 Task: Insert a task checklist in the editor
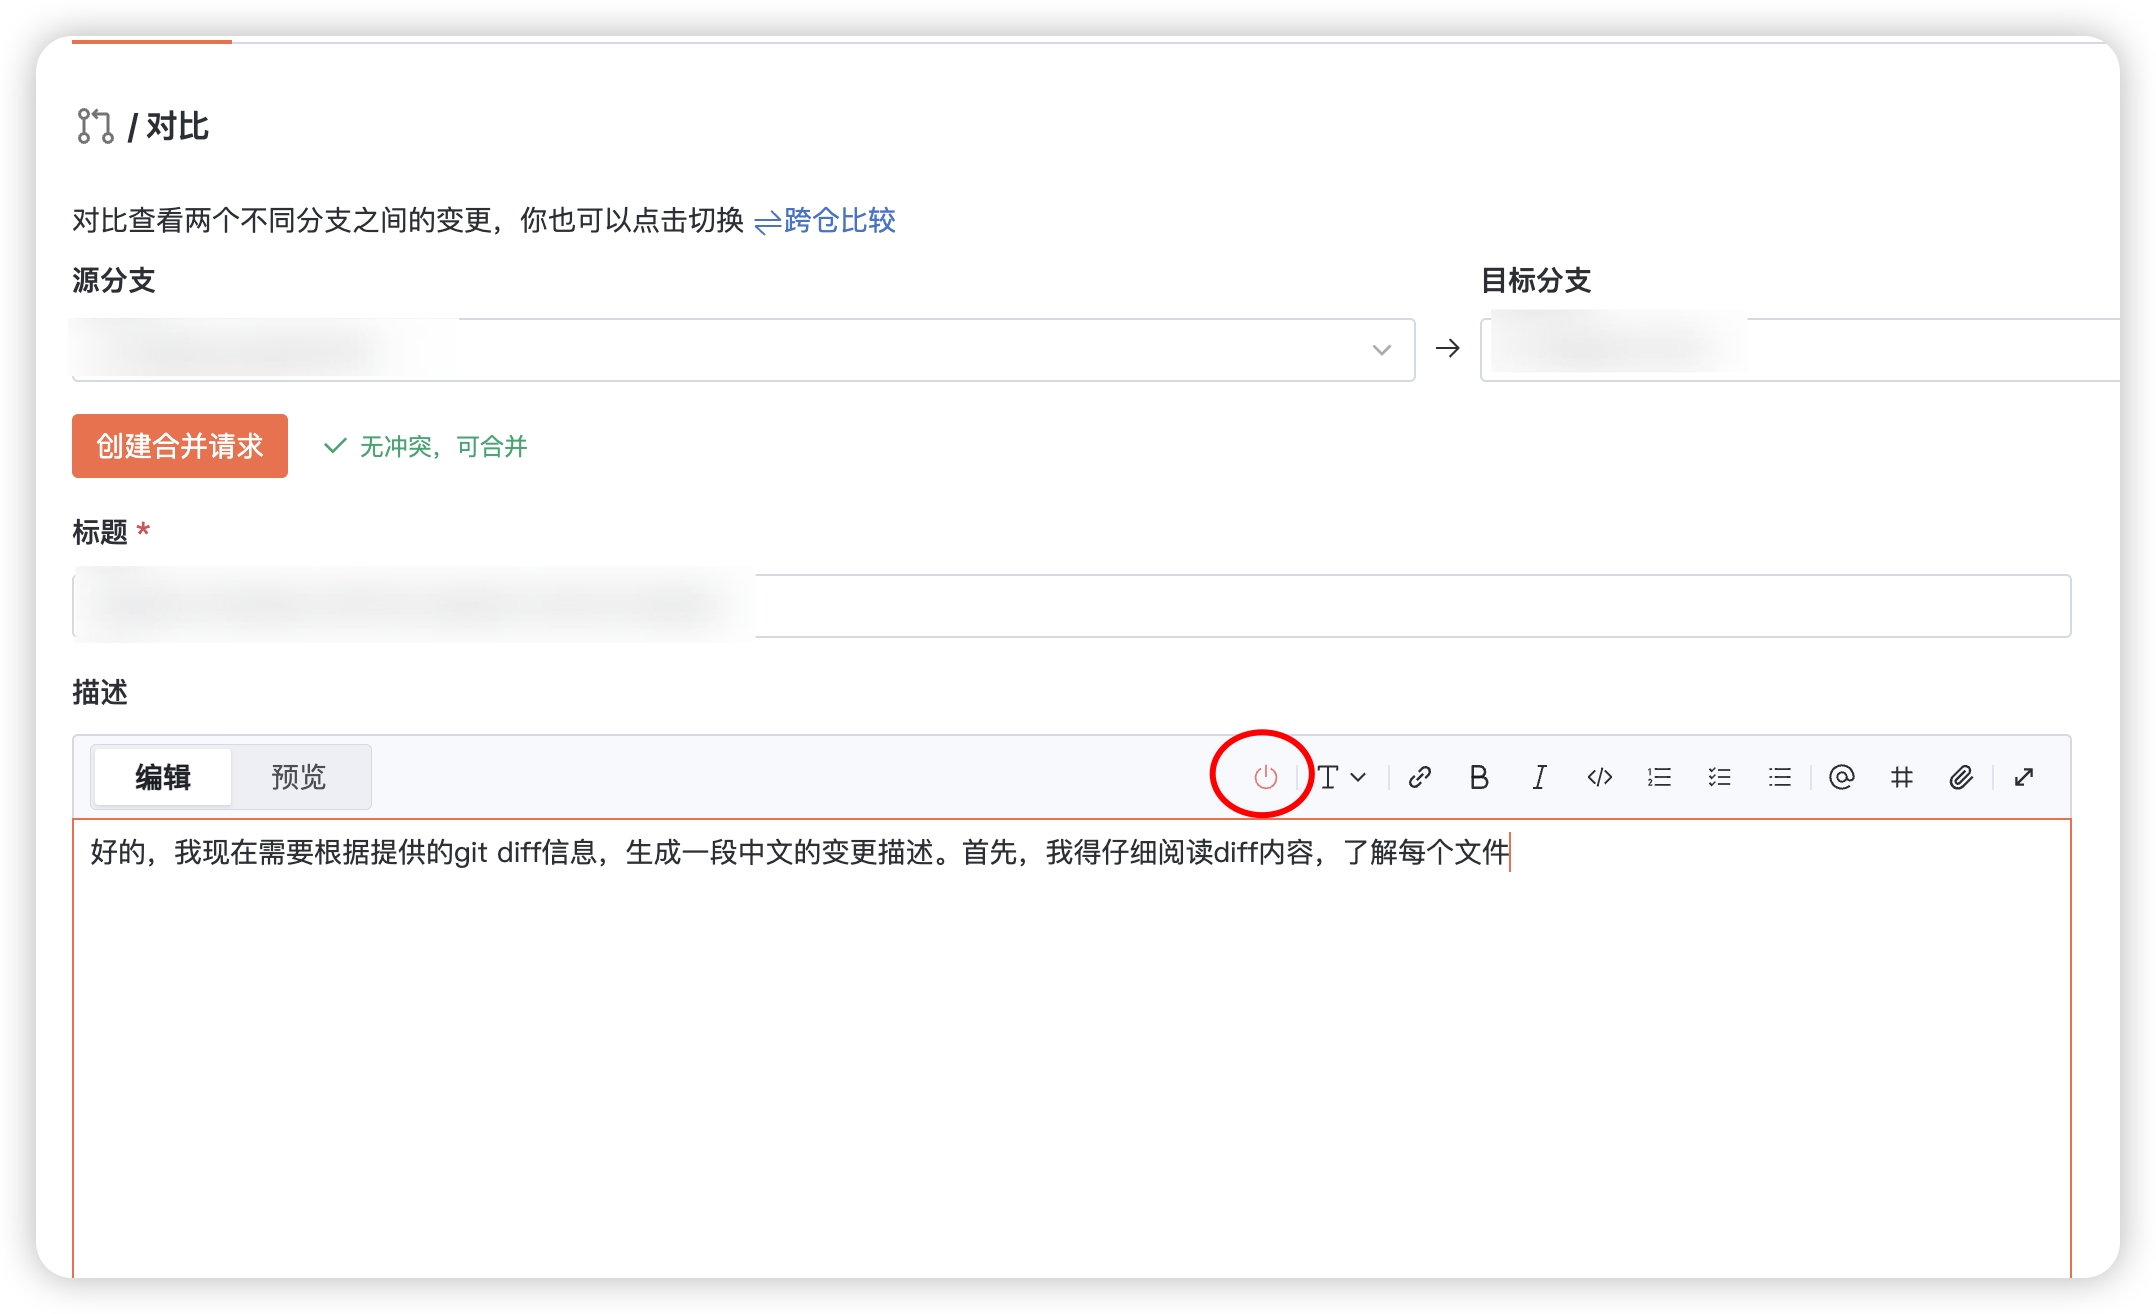(x=1719, y=777)
